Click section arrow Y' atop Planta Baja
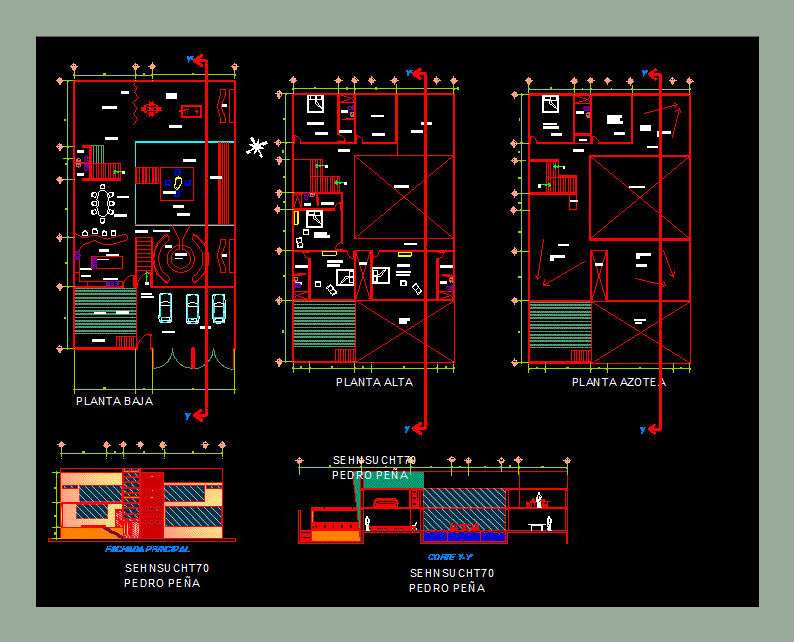The height and width of the screenshot is (642, 794). coord(198,60)
